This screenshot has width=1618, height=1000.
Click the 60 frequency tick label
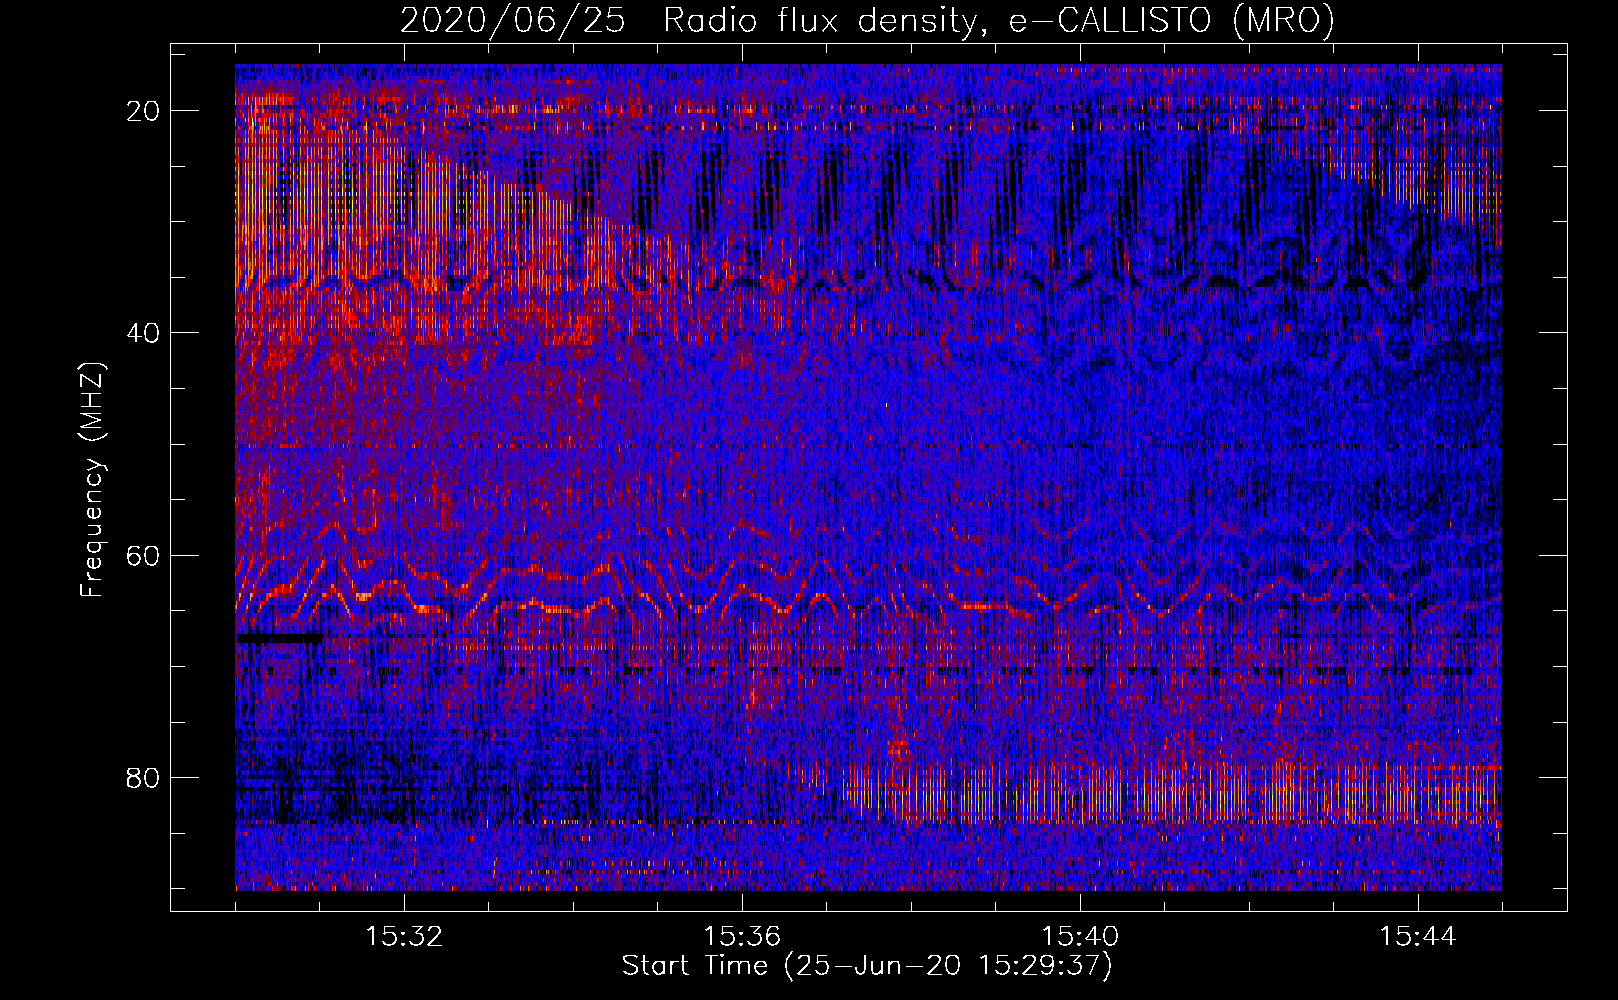pyautogui.click(x=144, y=556)
